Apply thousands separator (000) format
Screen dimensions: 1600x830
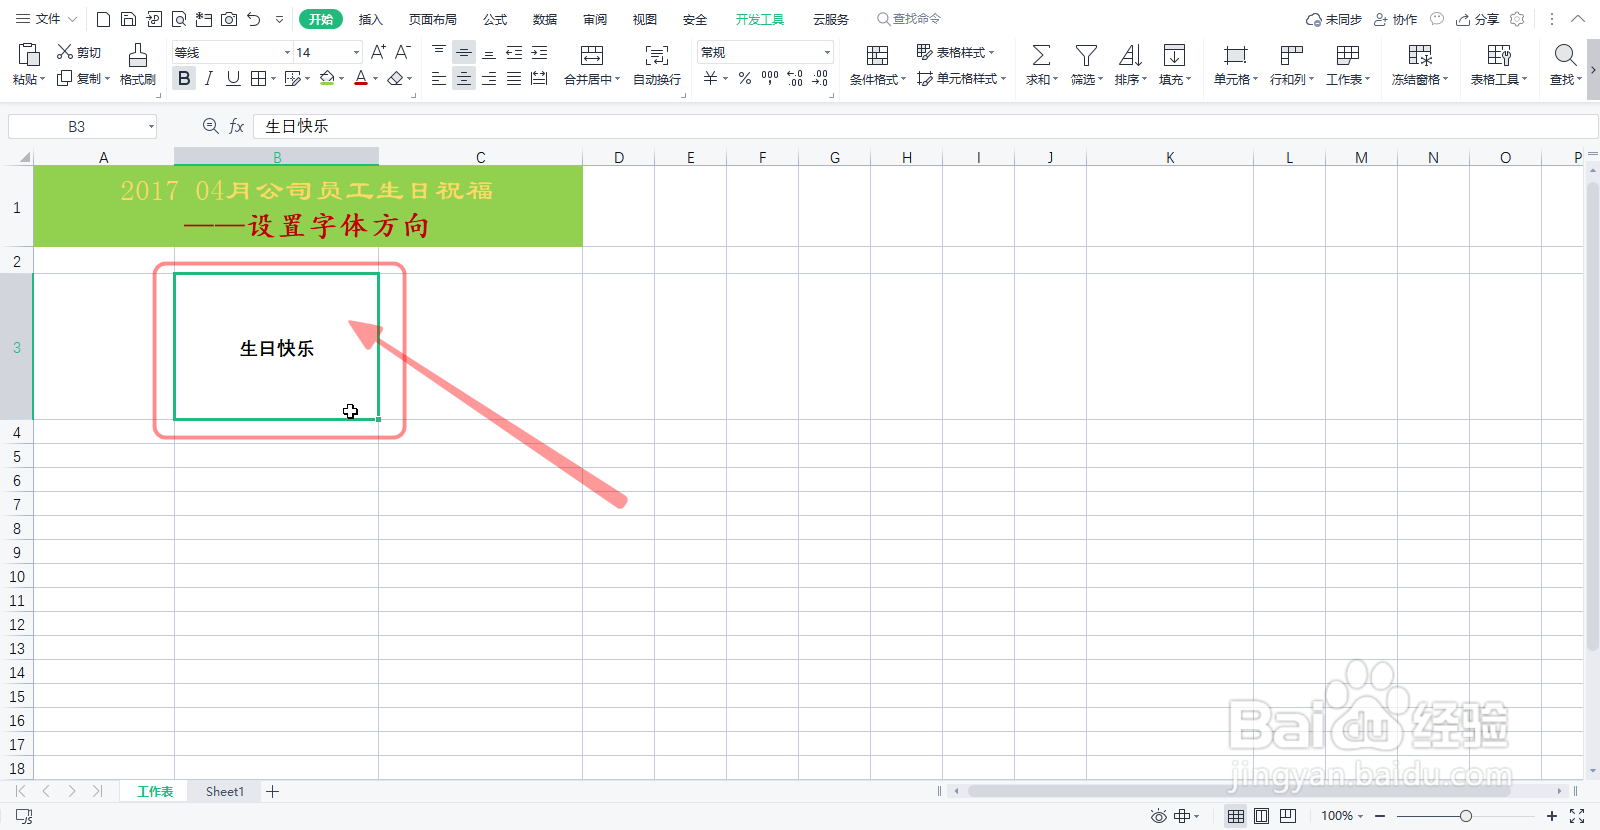pos(770,78)
